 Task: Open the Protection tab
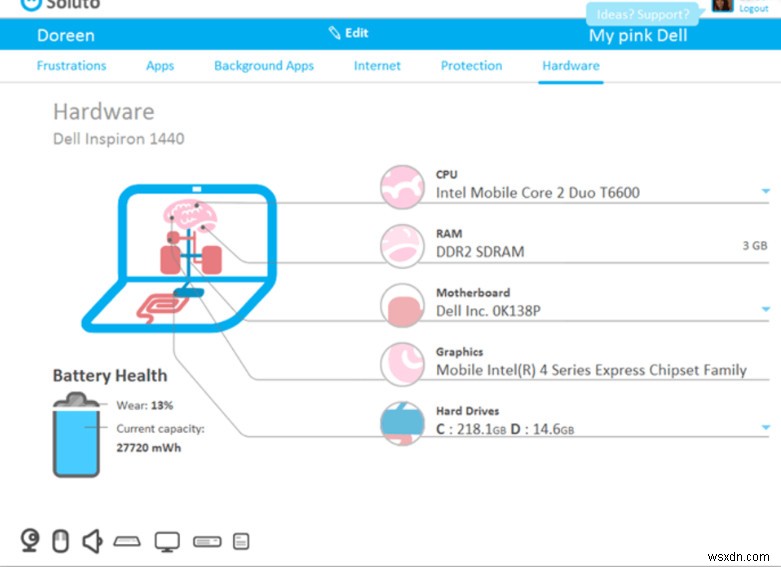coord(471,66)
